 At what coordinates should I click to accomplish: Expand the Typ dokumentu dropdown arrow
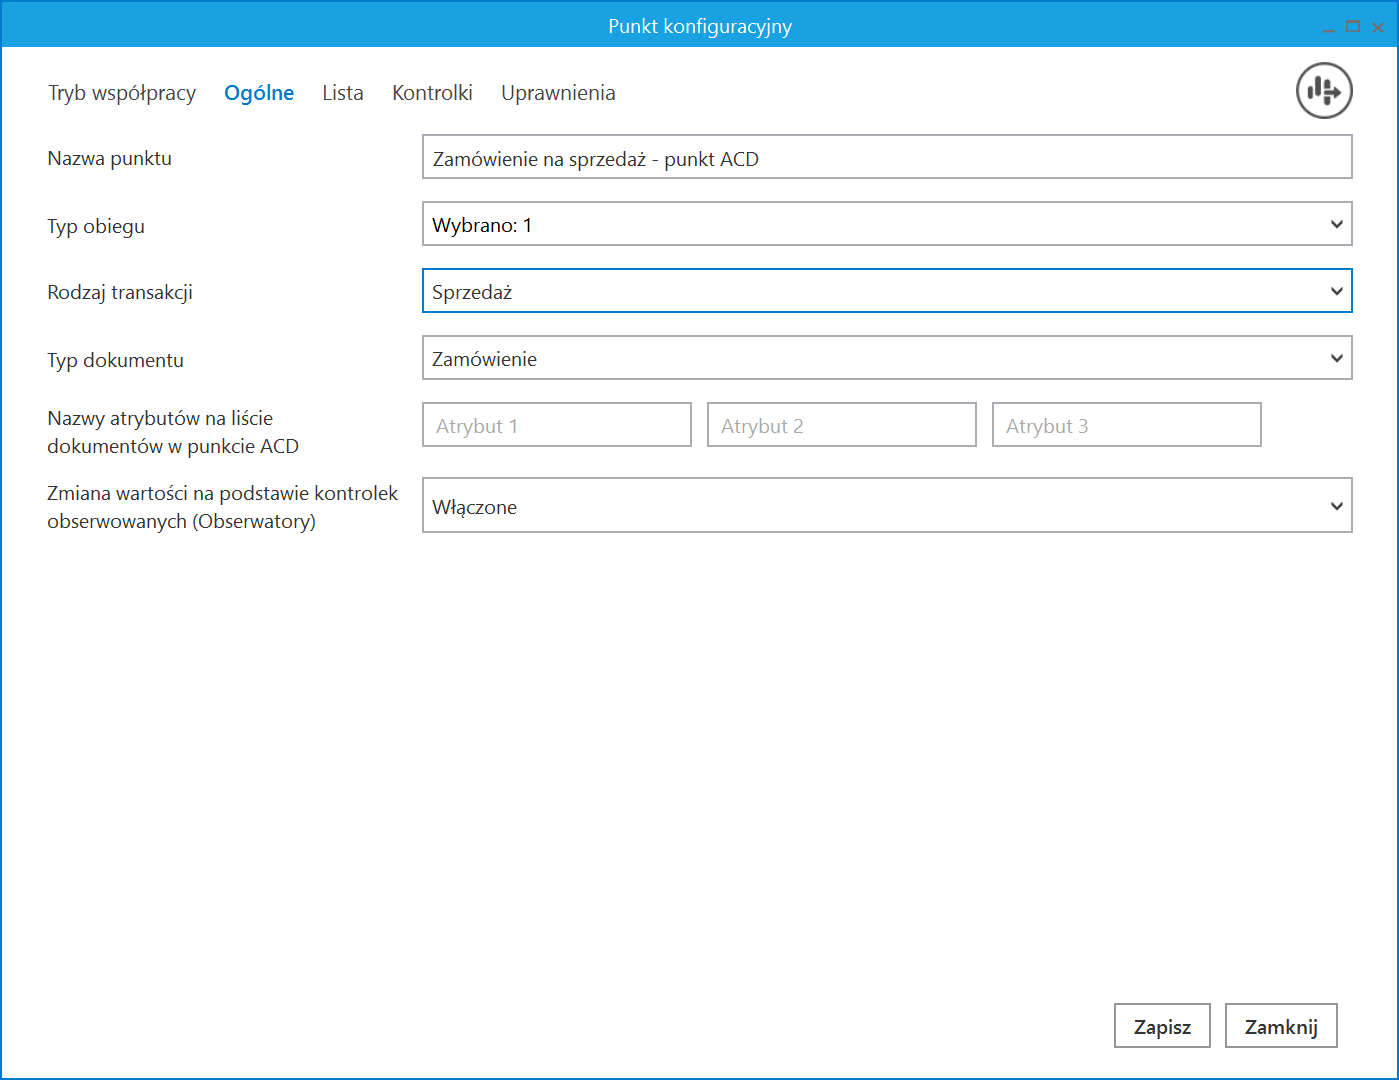(x=1336, y=358)
